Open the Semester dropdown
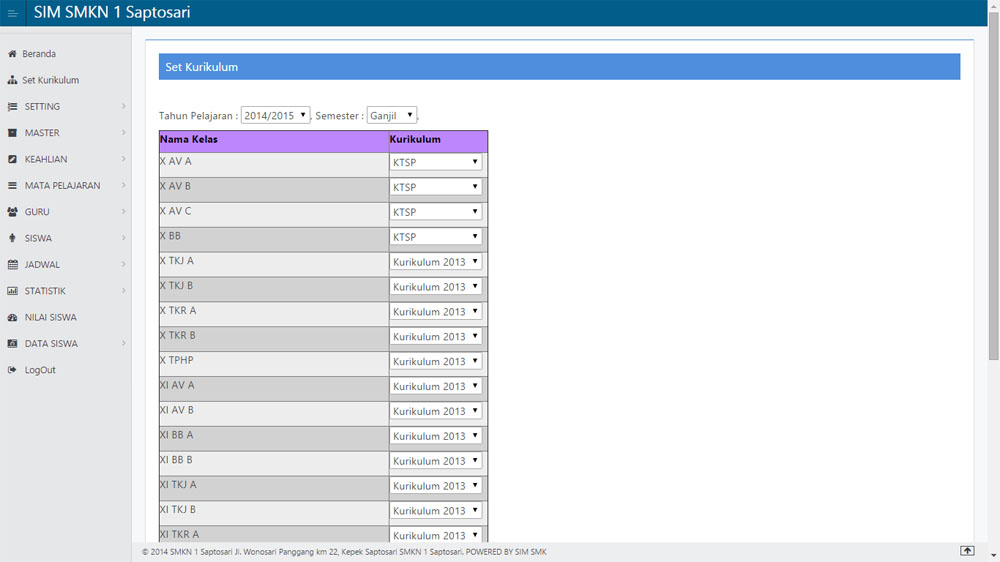 click(x=392, y=116)
